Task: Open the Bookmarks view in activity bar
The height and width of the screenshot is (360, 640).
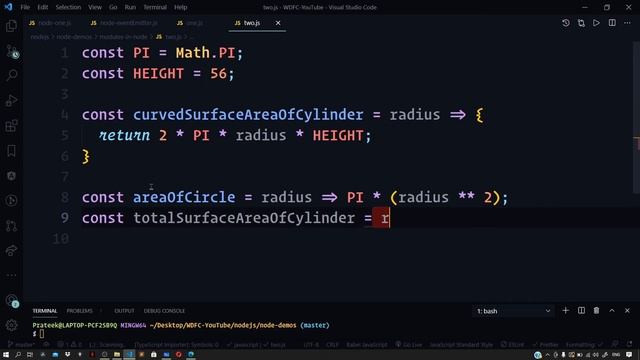Action: tap(11, 151)
